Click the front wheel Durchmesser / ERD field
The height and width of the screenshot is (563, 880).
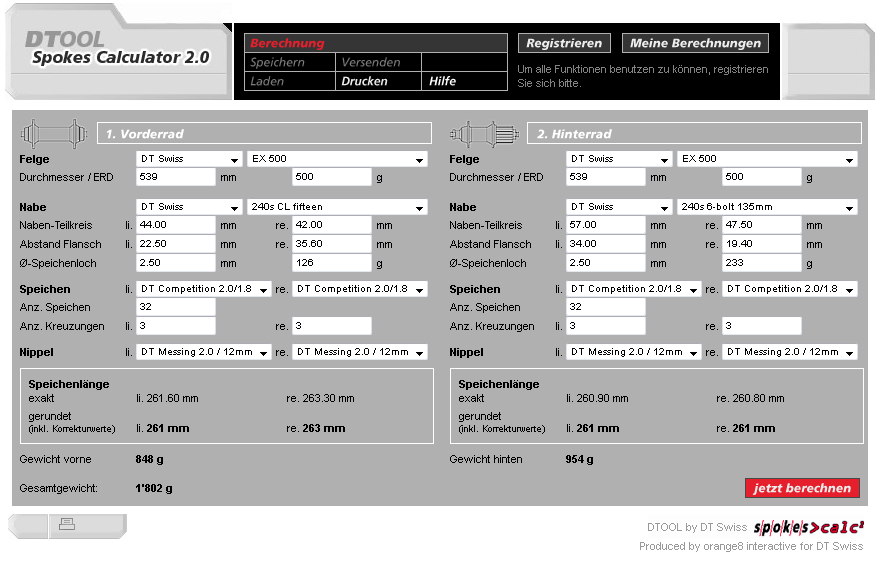[175, 177]
